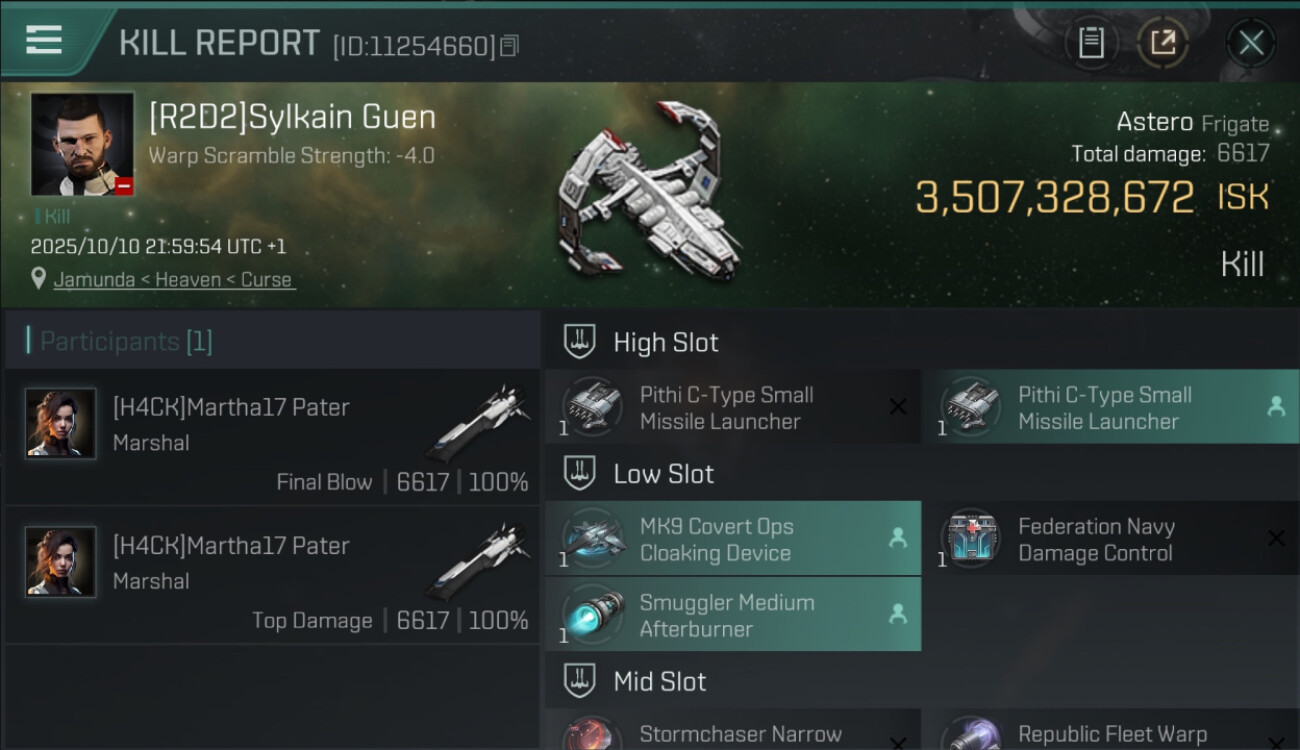Open the hamburger menu icon
The height and width of the screenshot is (750, 1300).
point(44,41)
